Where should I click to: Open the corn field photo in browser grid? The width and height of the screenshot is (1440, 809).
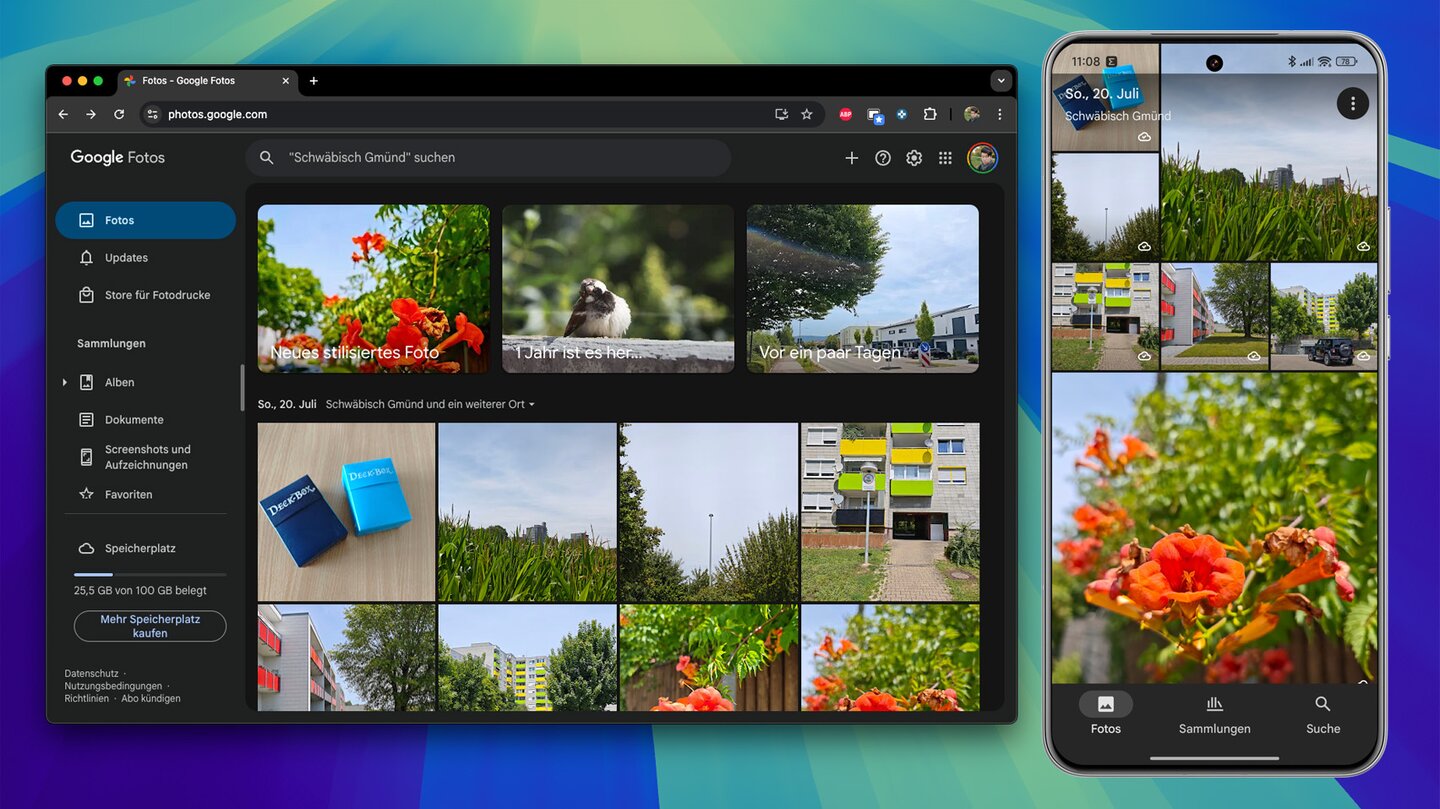(527, 512)
